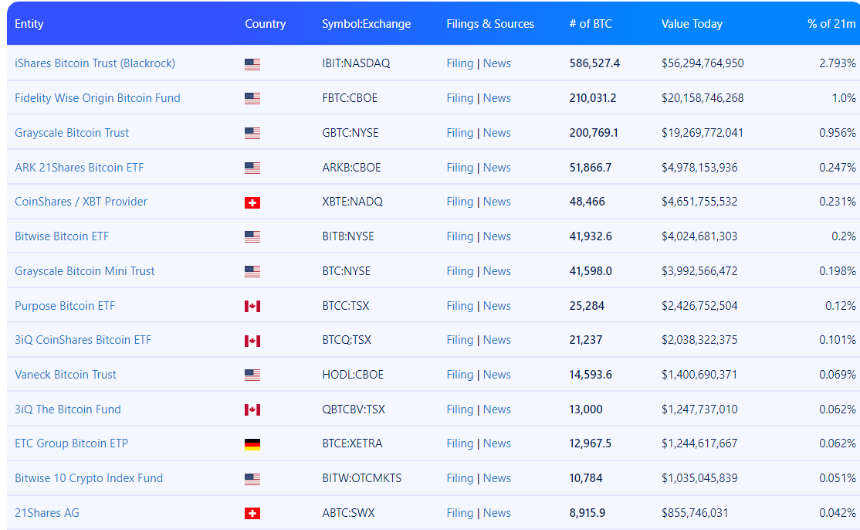This screenshot has width=860, height=530.
Task: Click the US flag in Vaneck Bitcoin Trust row
Action: pyautogui.click(x=252, y=375)
